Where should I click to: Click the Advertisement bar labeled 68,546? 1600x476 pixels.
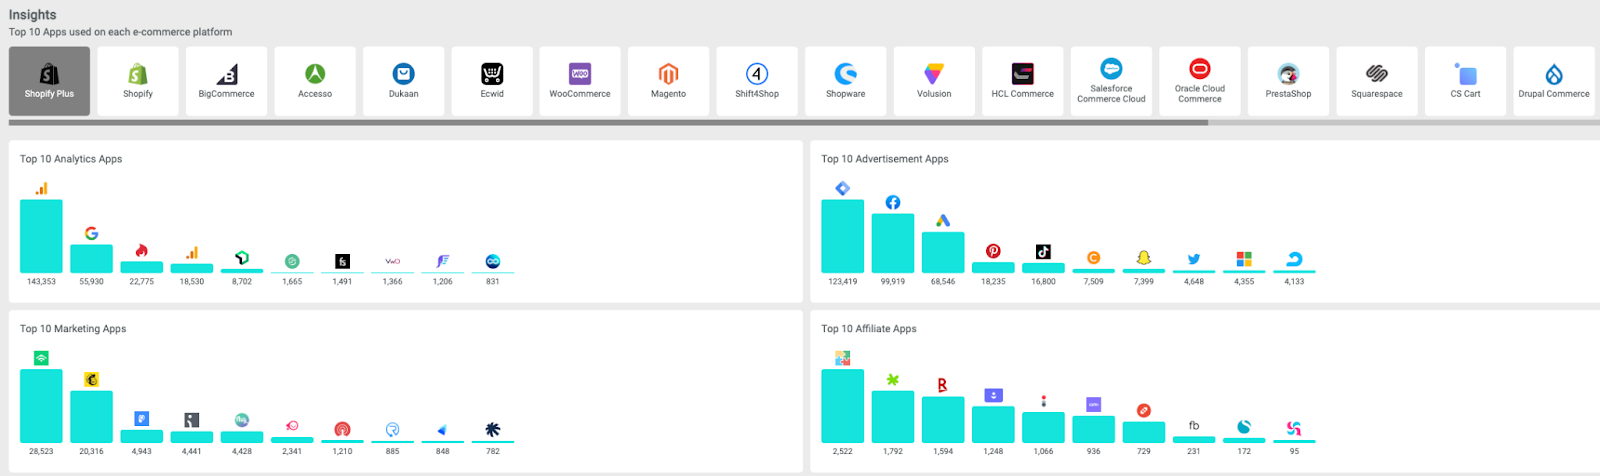[x=942, y=253]
